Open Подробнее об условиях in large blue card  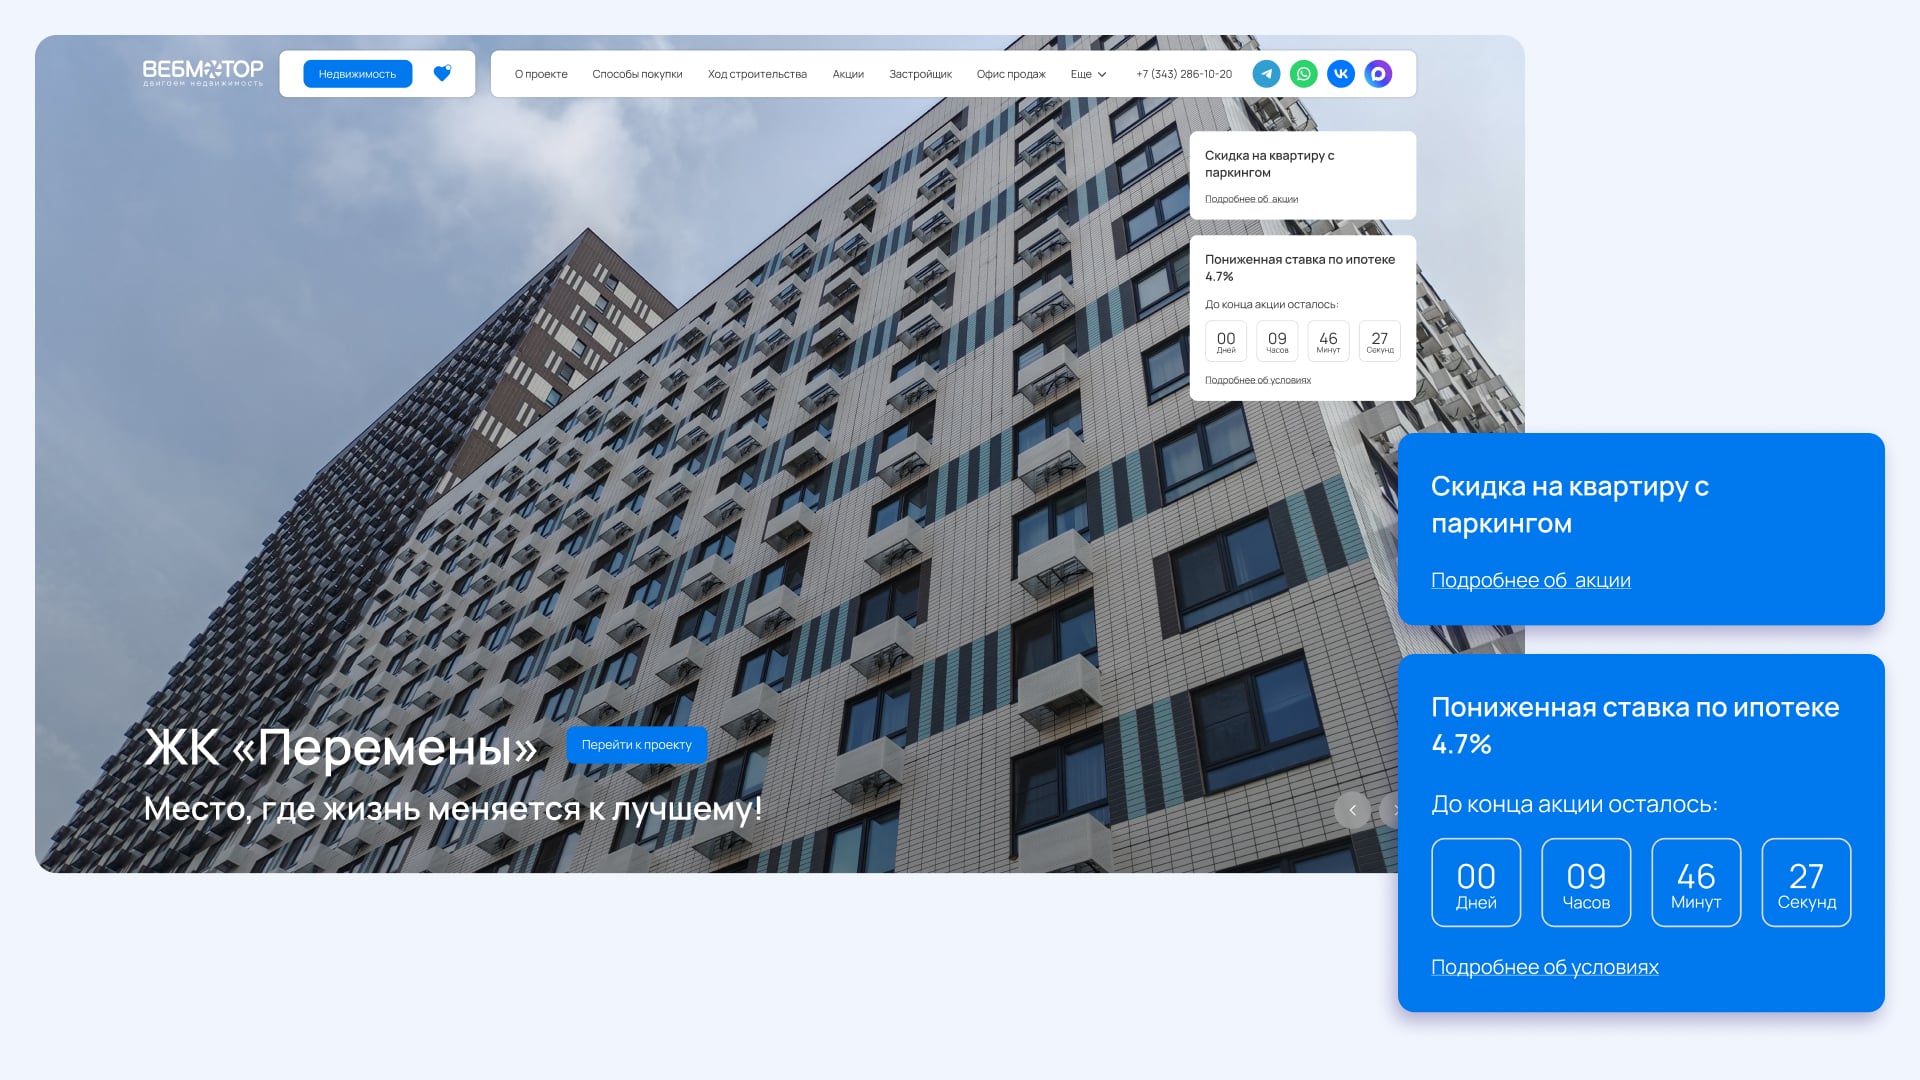[1544, 967]
